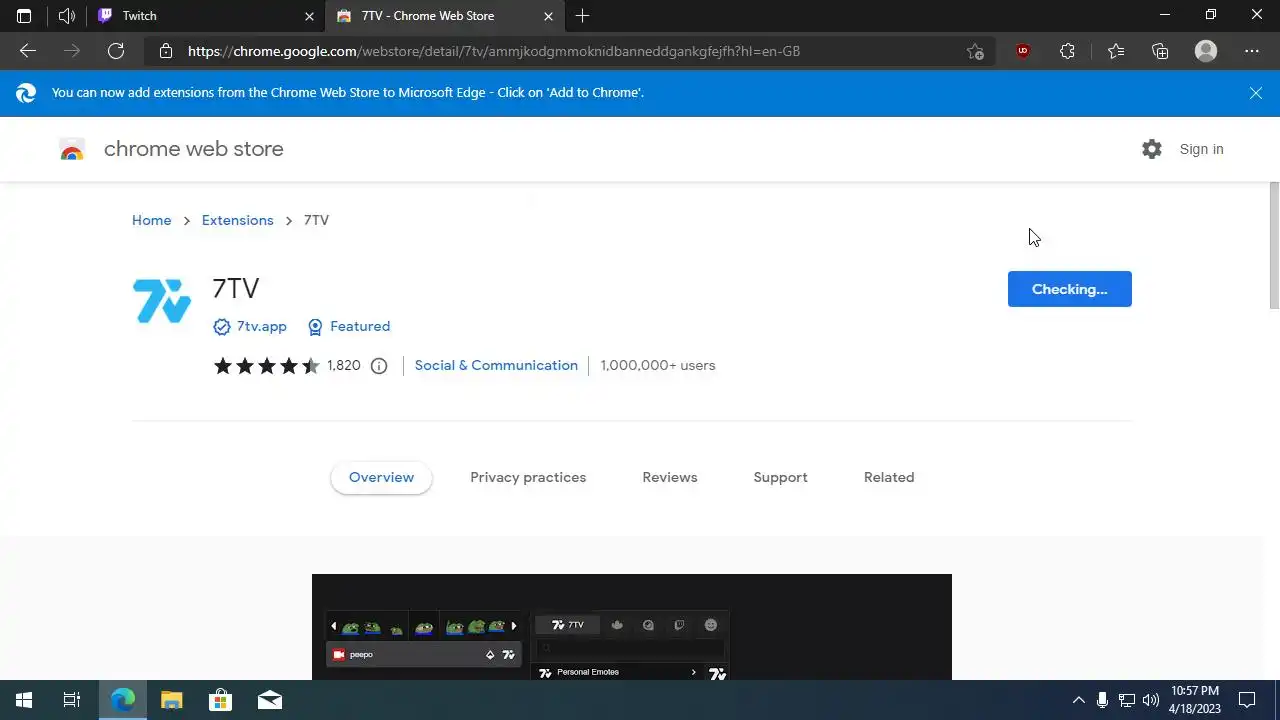Open the tab actions menu icon
The image size is (1280, 720).
pyautogui.click(x=24, y=16)
